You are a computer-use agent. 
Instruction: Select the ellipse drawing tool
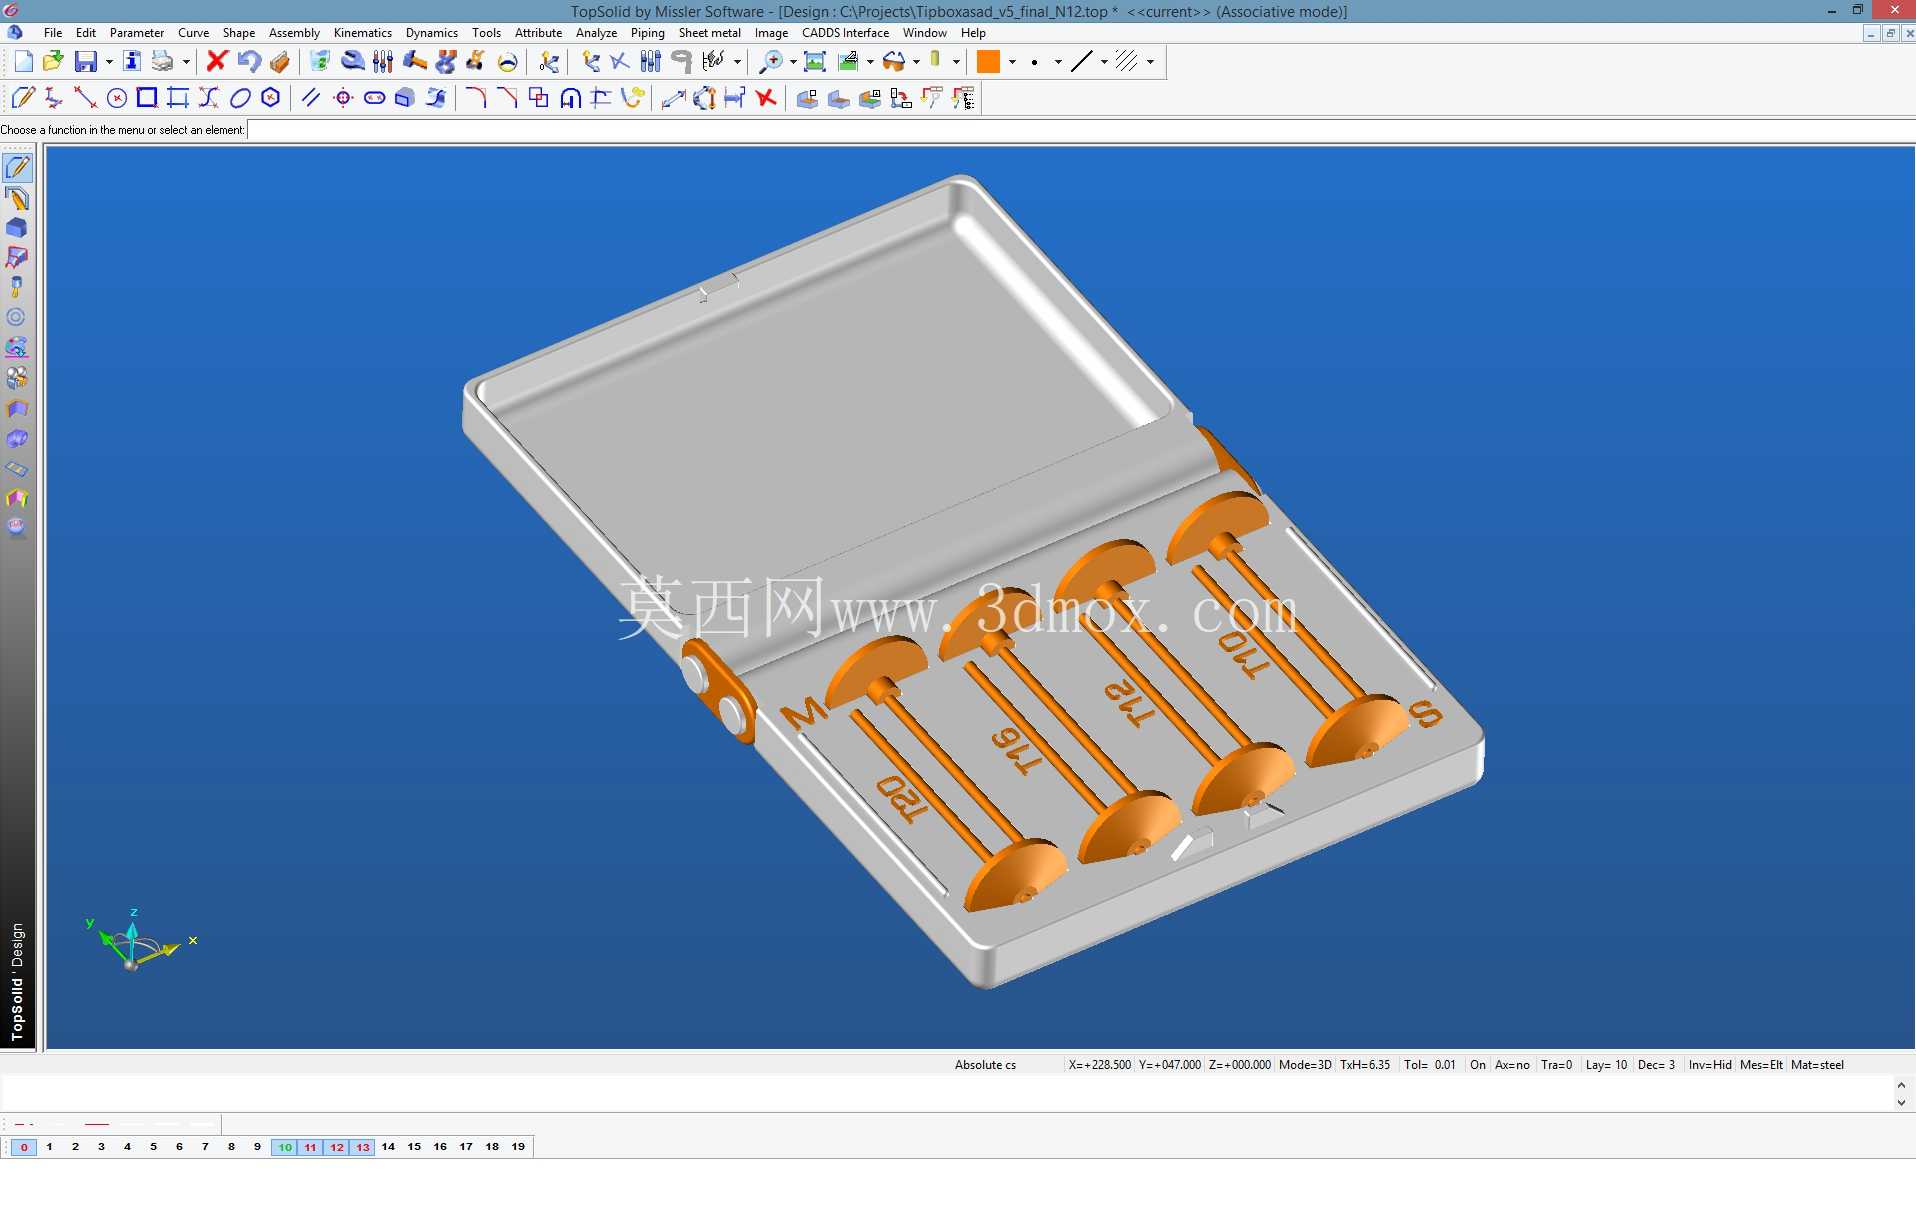240,98
